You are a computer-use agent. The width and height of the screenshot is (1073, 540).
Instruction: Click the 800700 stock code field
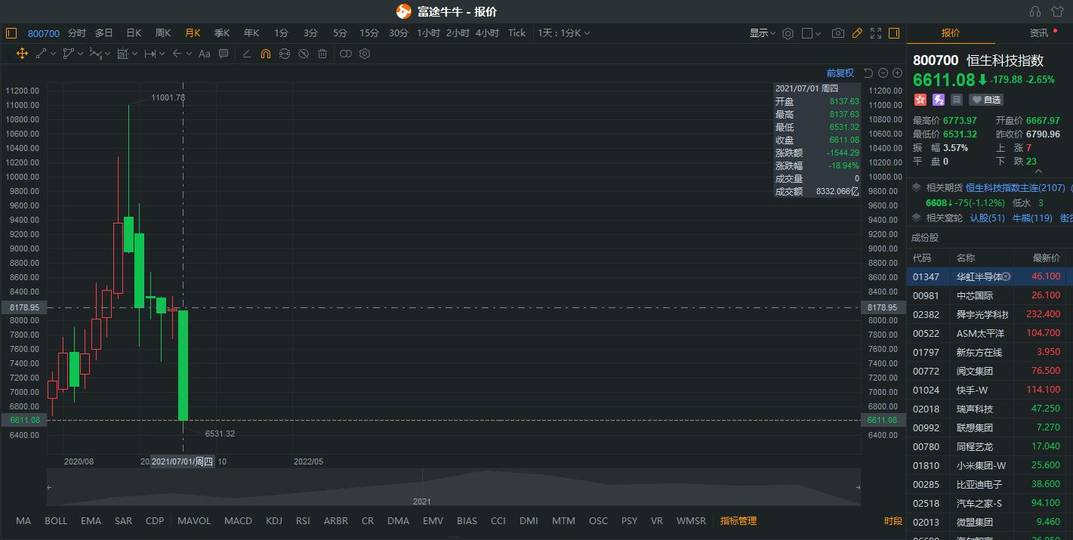point(43,33)
